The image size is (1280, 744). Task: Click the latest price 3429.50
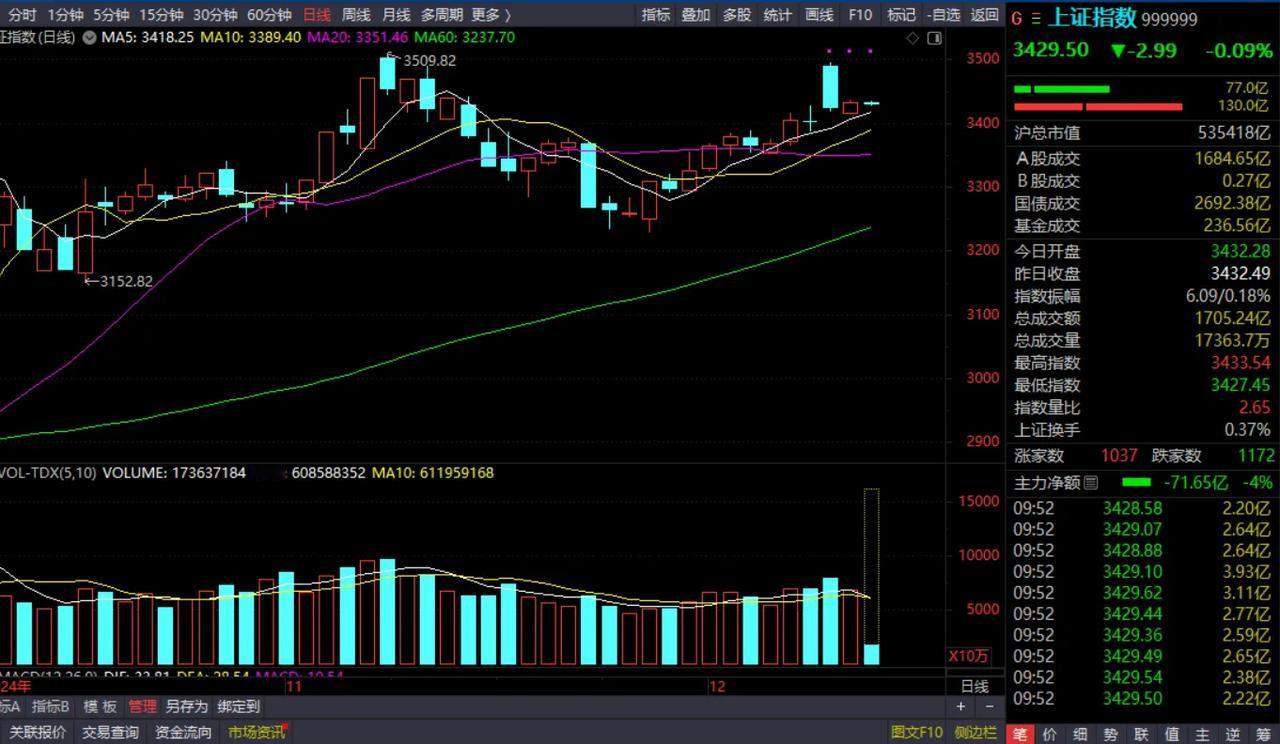click(1051, 50)
